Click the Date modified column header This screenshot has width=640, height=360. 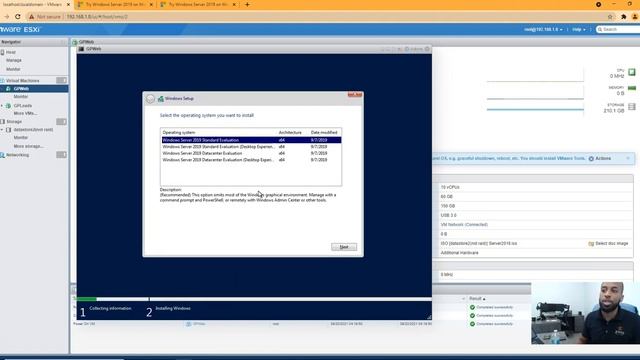coord(324,133)
